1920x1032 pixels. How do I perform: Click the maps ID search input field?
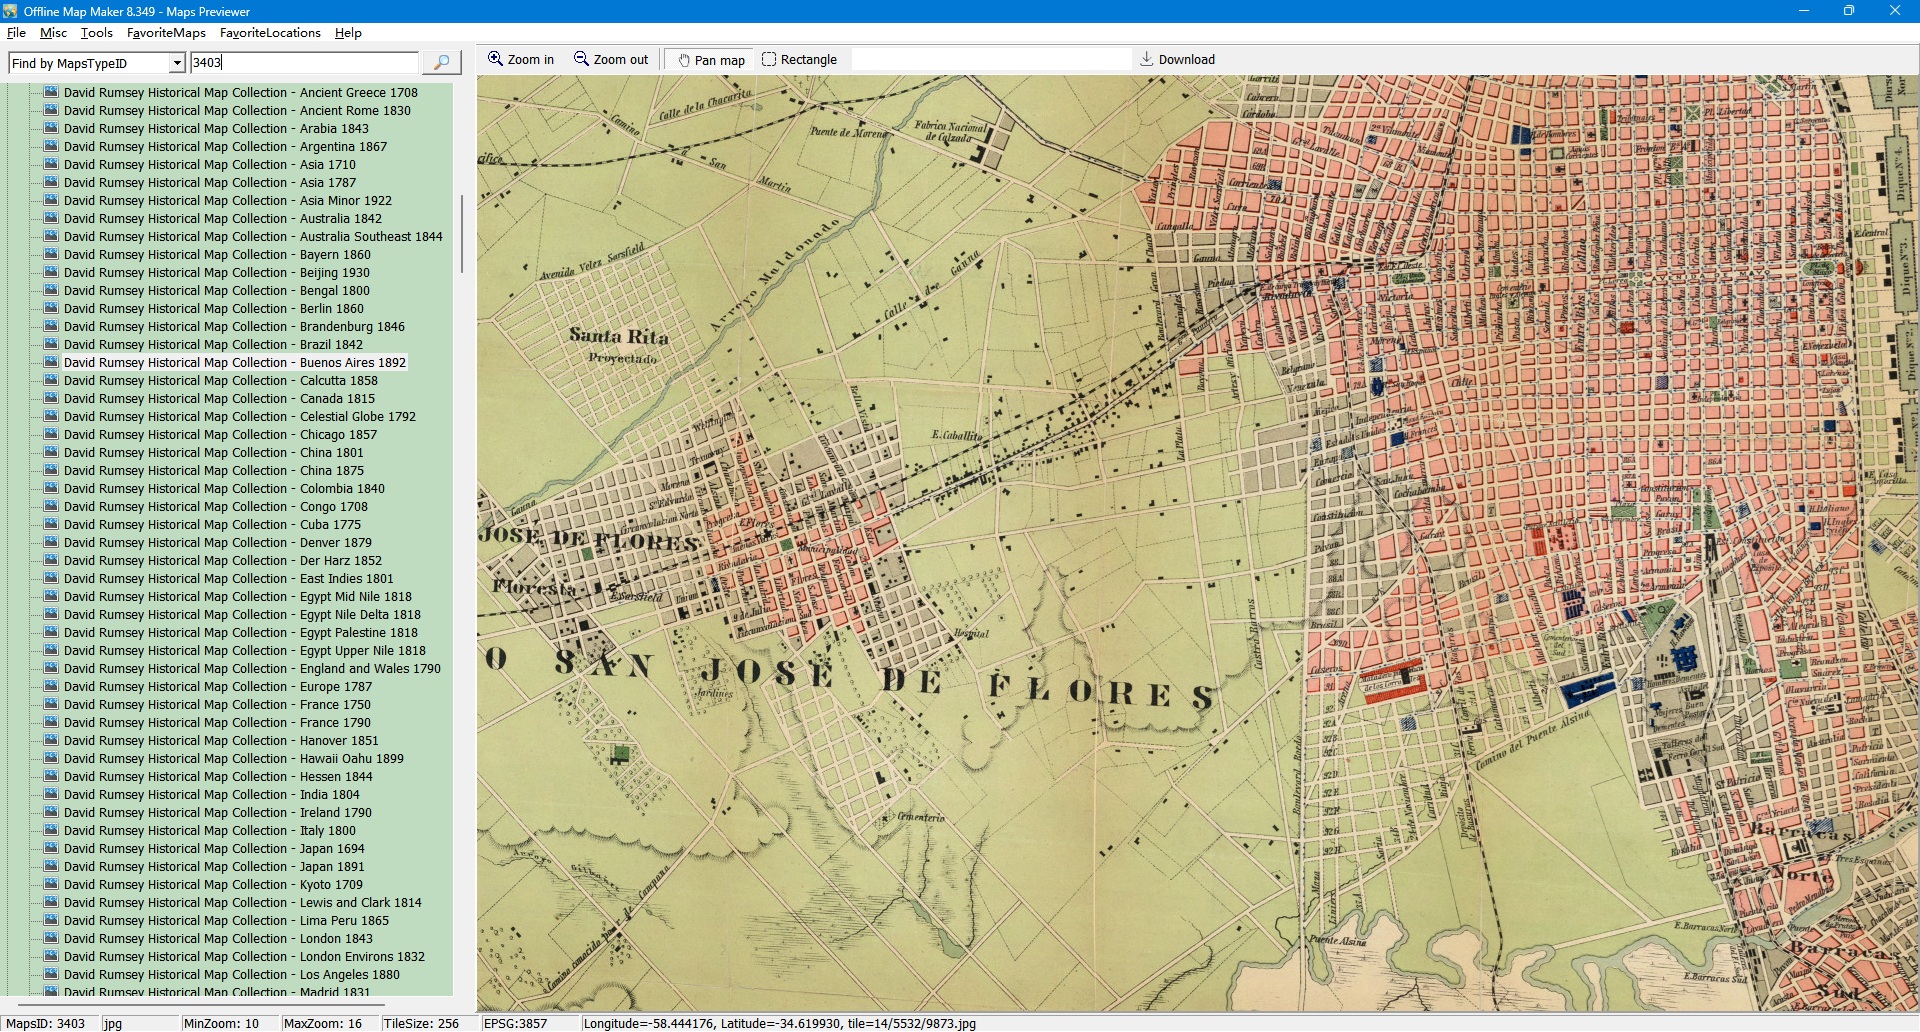click(304, 63)
